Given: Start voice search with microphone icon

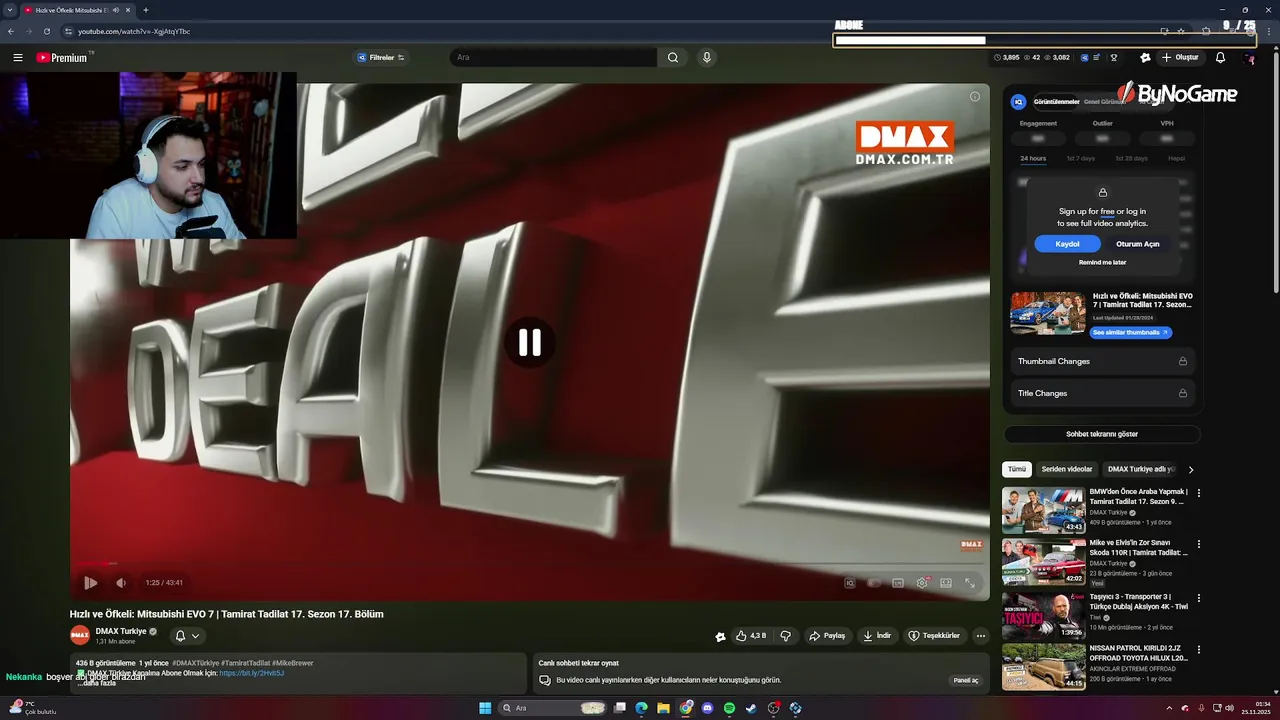Looking at the screenshot, I should pos(707,58).
